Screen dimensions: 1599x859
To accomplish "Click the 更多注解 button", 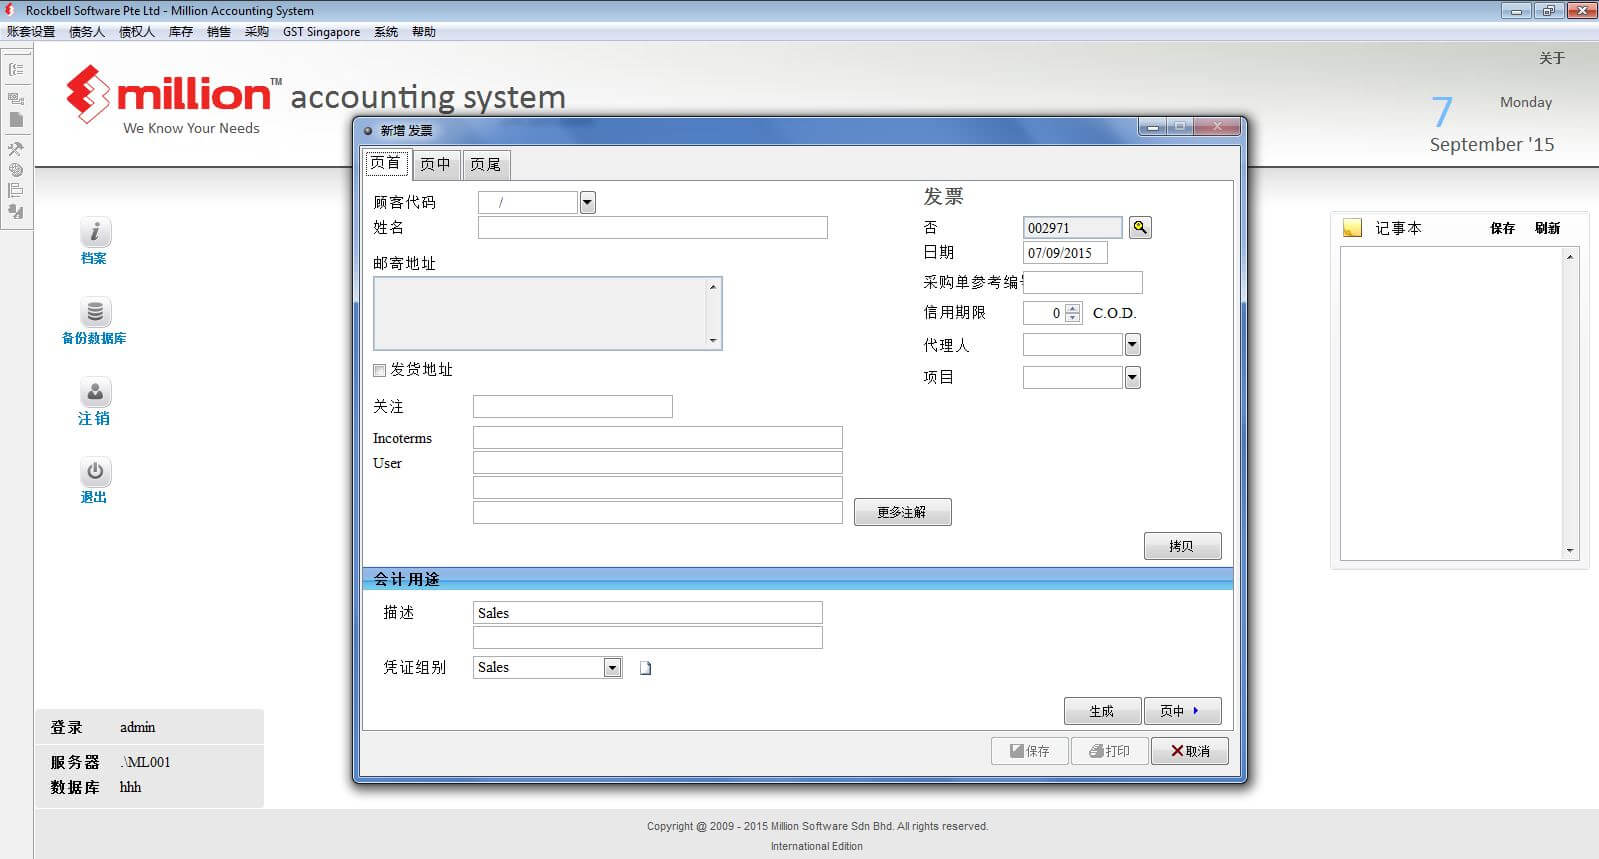I will point(902,512).
